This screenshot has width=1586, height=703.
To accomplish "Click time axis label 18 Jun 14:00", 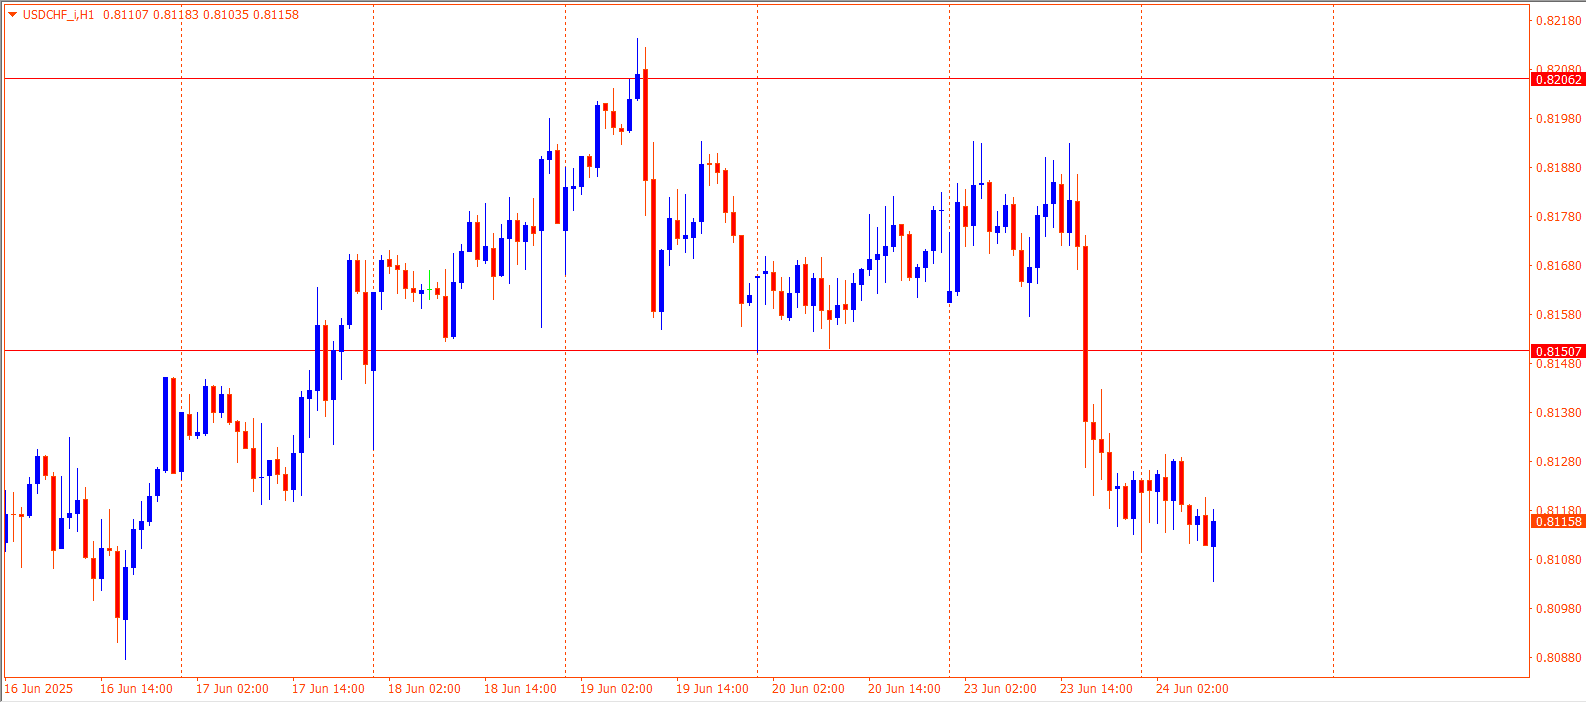I will point(520,689).
